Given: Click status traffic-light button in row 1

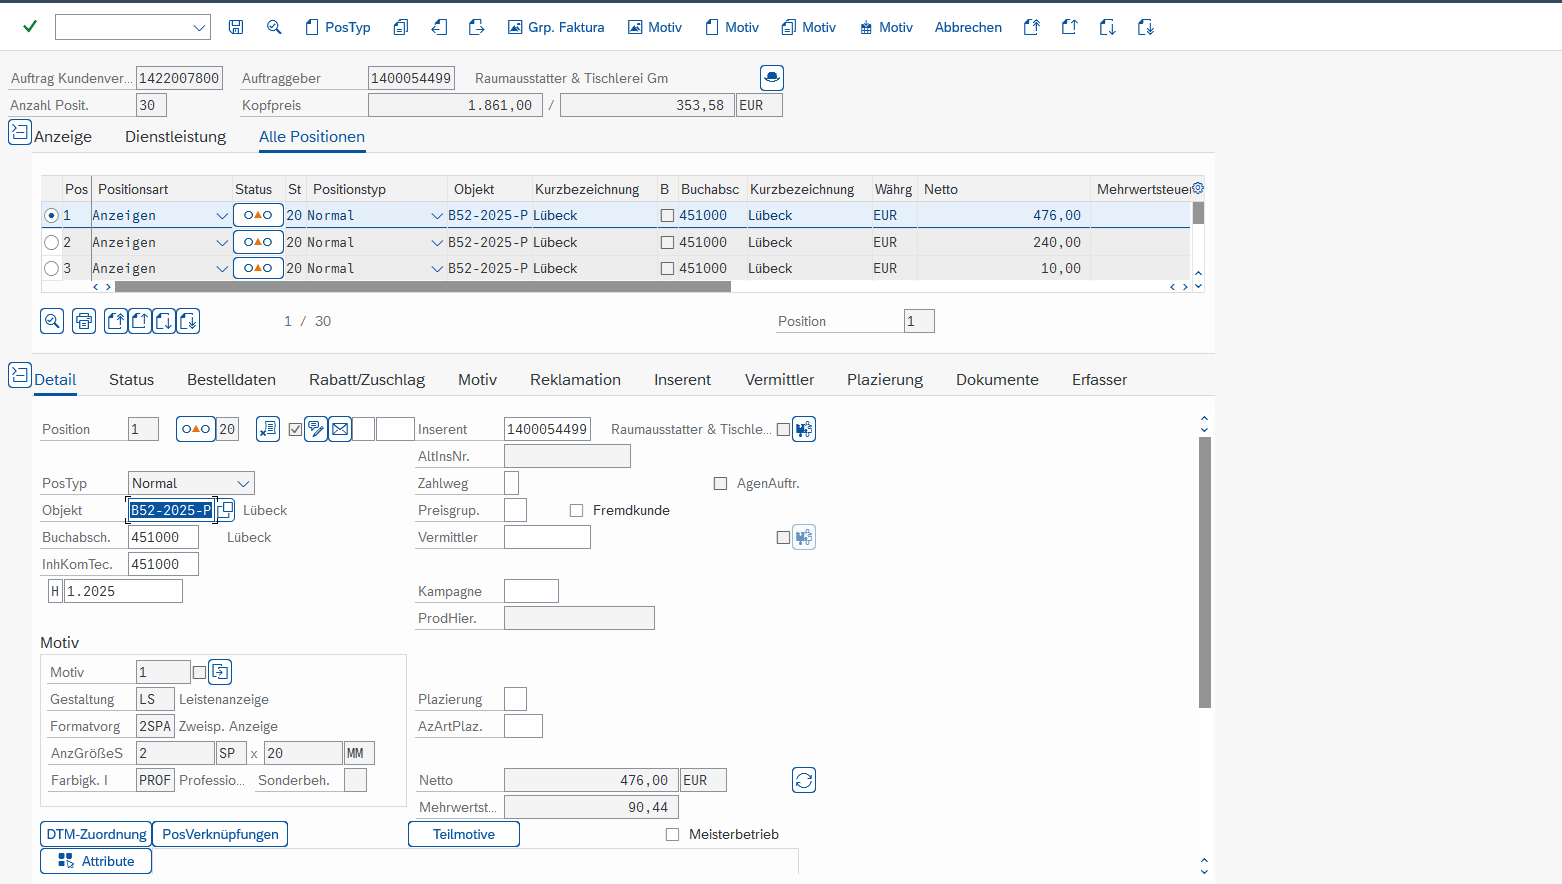Looking at the screenshot, I should pos(258,215).
